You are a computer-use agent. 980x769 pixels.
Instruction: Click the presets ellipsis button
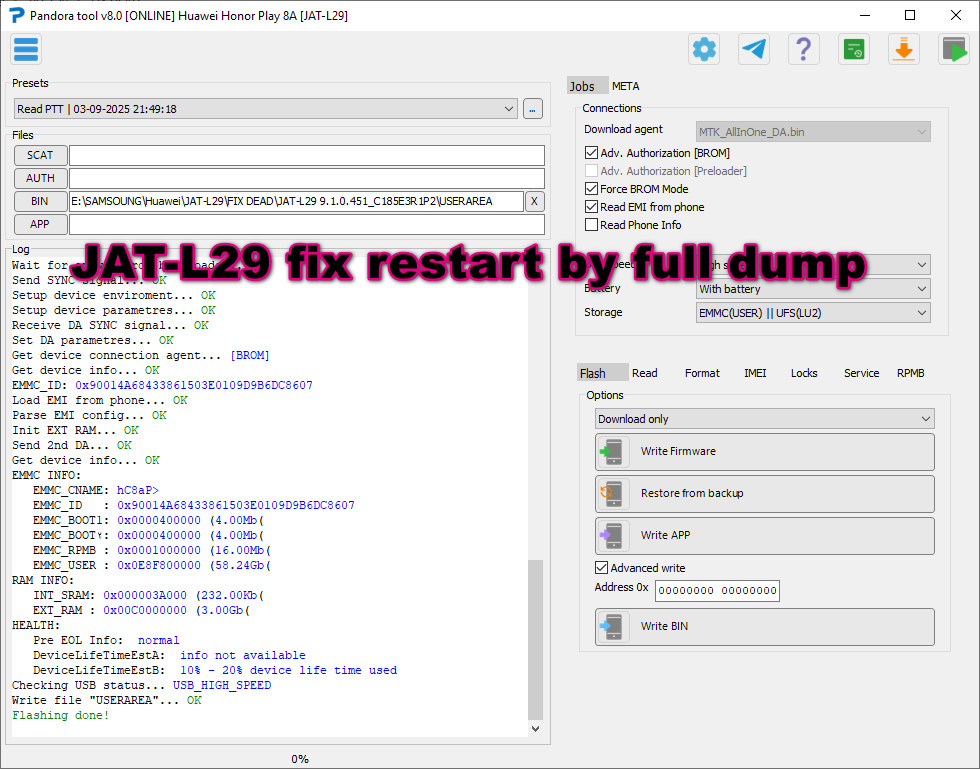532,109
